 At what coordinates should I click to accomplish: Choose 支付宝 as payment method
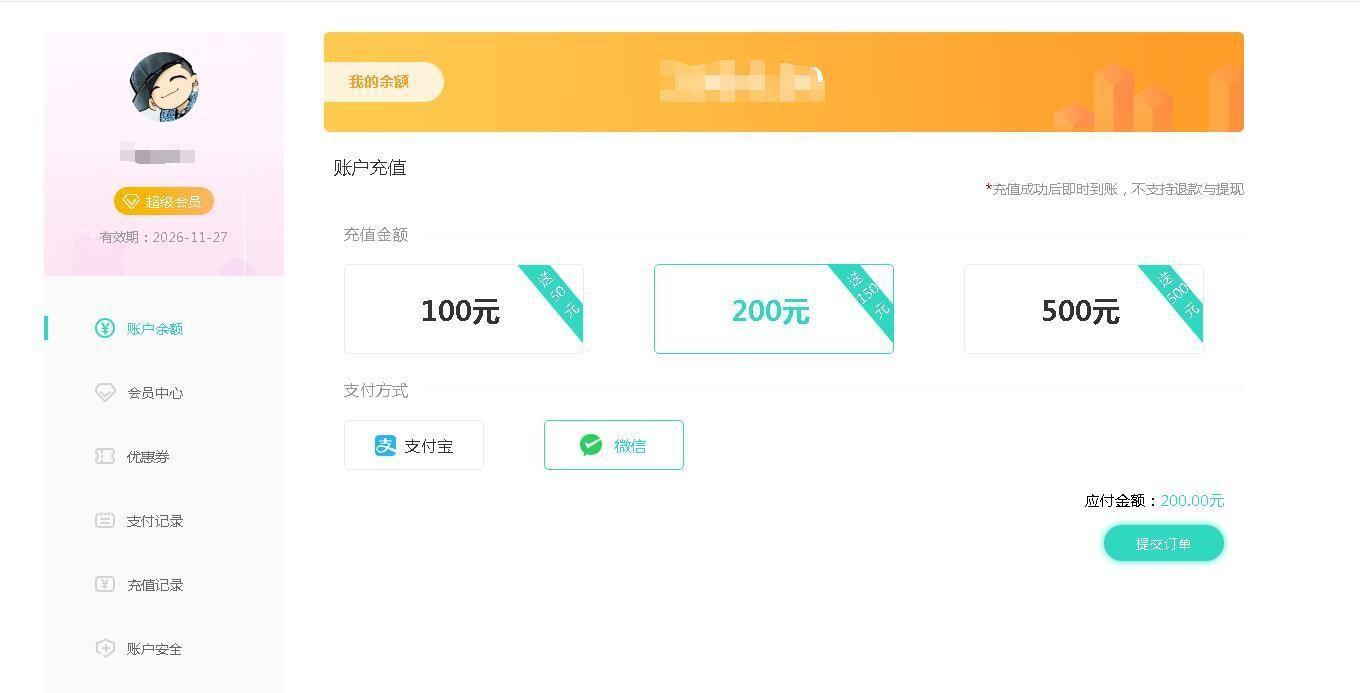coord(414,445)
